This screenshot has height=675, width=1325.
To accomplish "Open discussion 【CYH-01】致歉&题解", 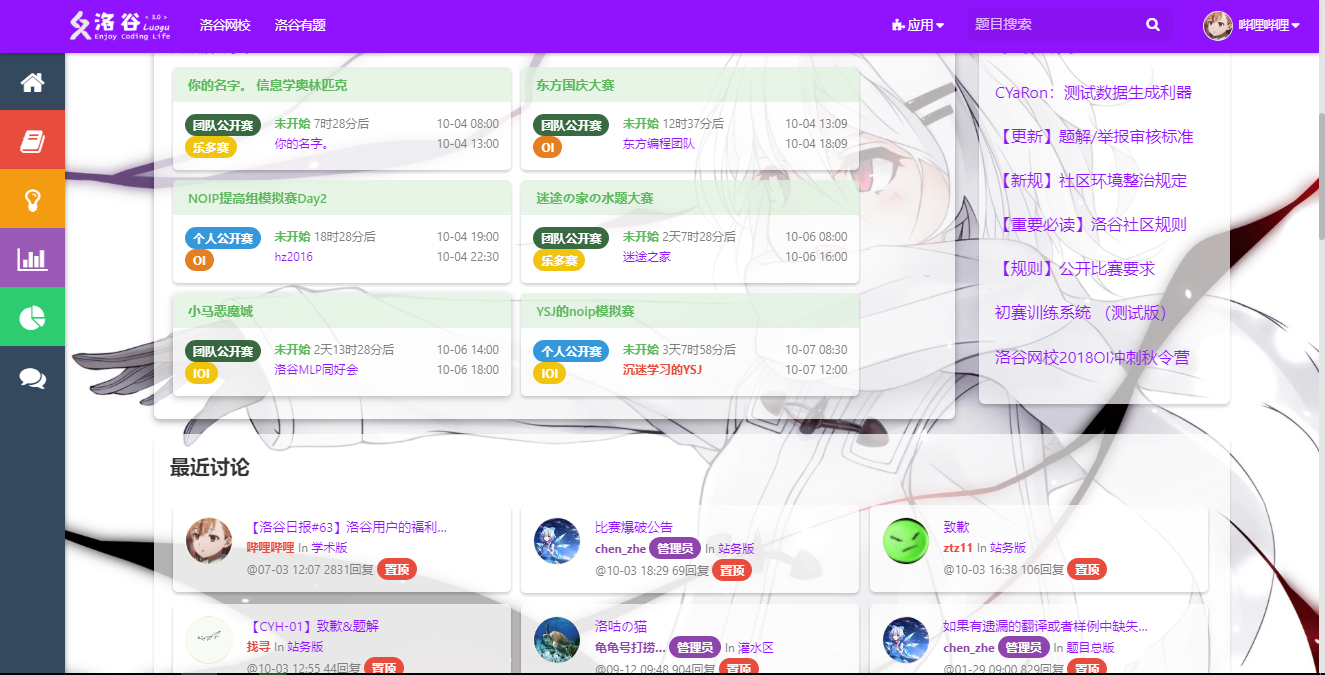I will tap(313, 626).
